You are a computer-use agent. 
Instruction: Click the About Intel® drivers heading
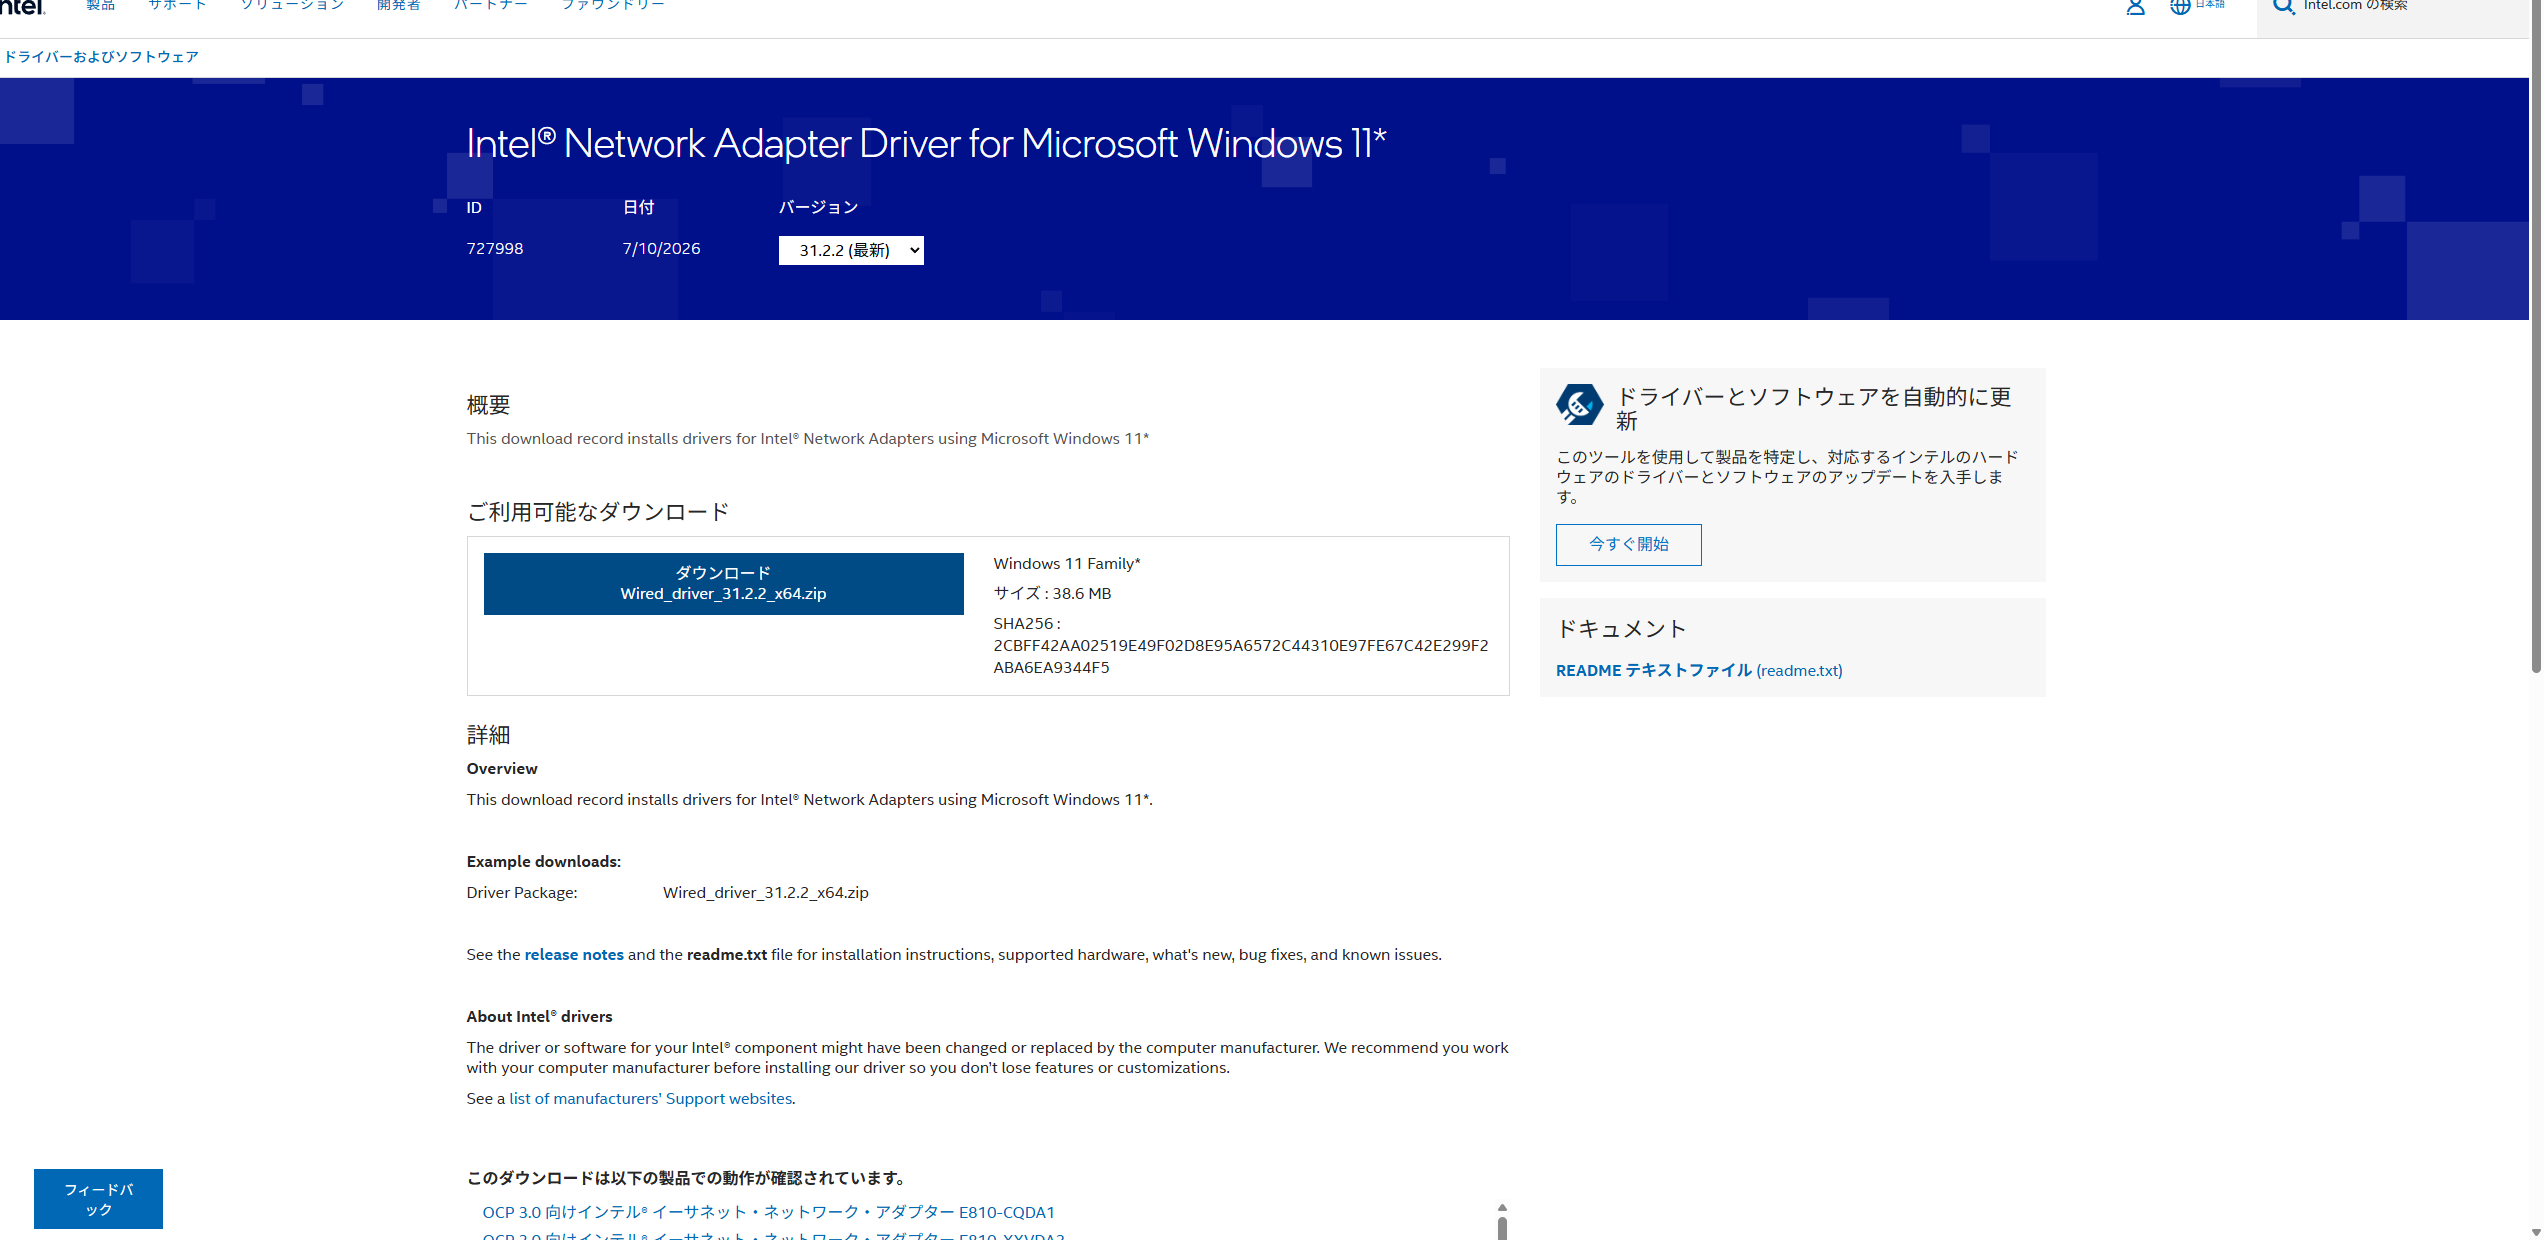(540, 1017)
